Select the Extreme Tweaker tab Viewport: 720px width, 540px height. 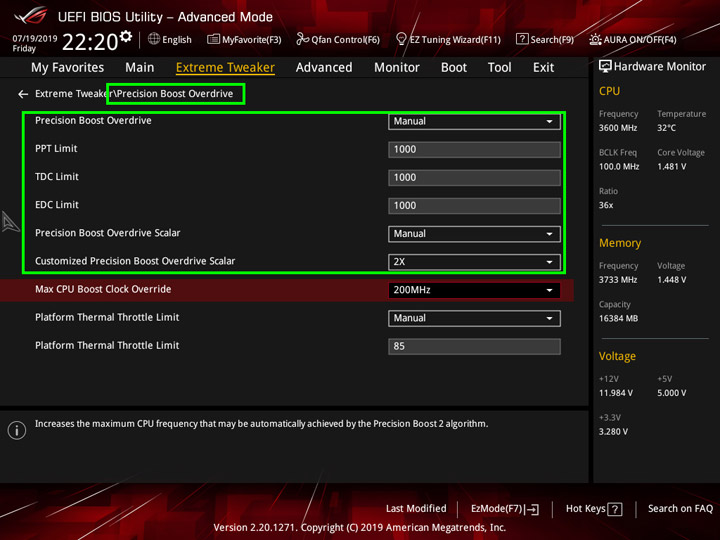pyautogui.click(x=225, y=68)
